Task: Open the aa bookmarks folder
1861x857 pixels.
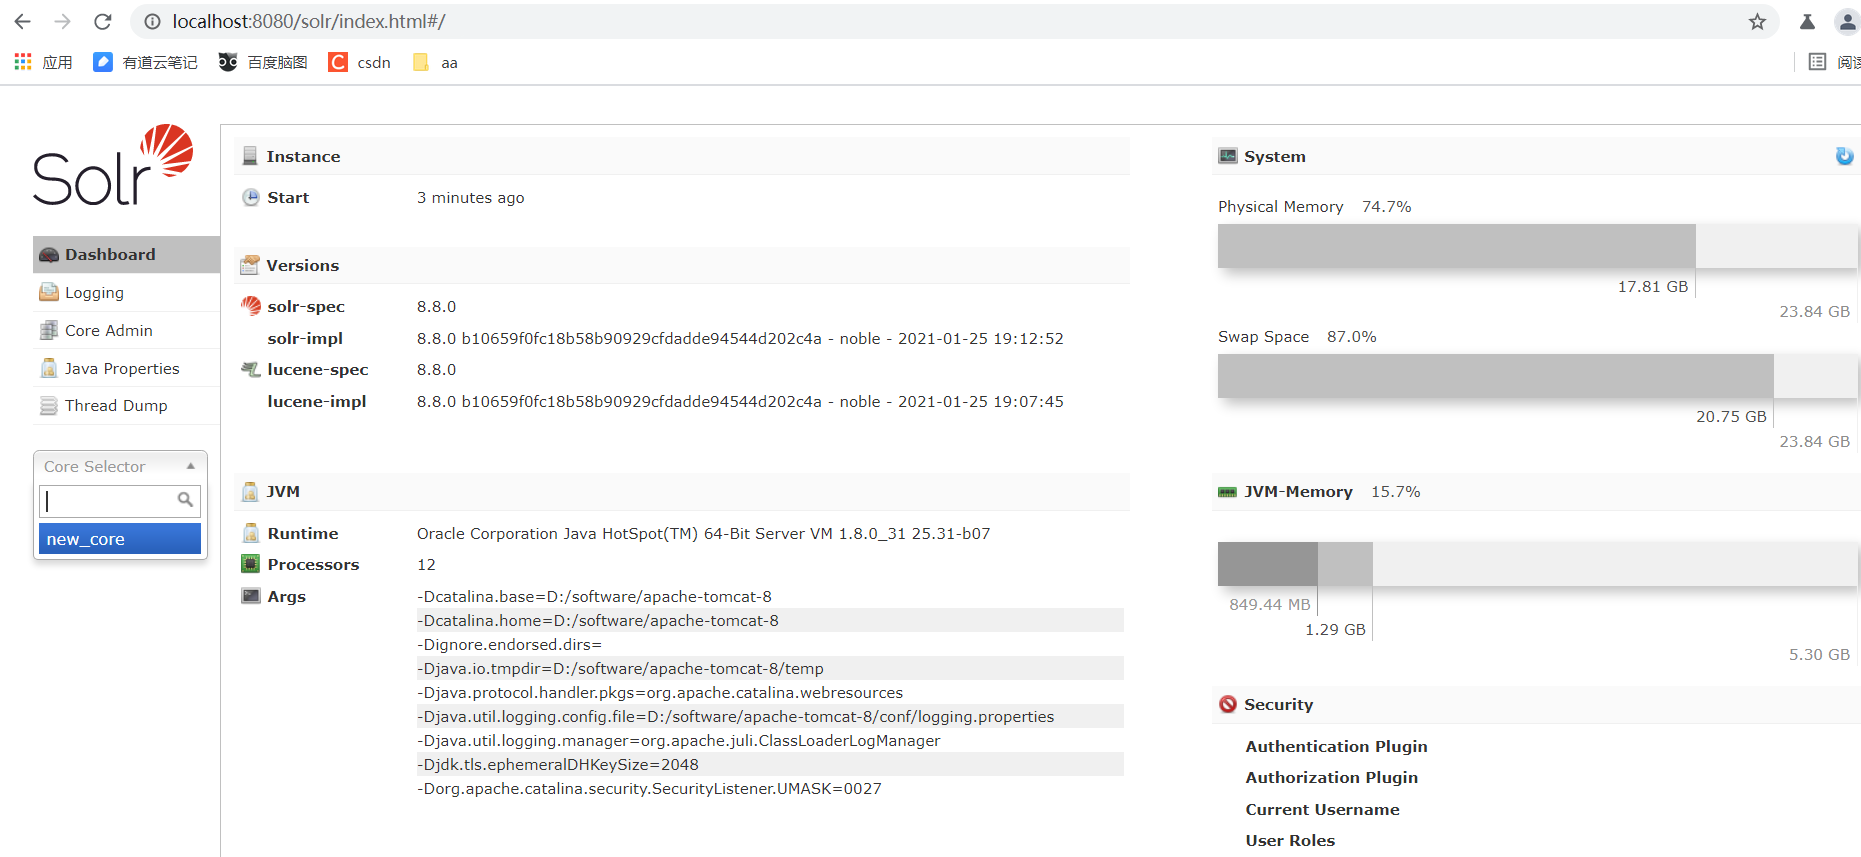Action: tap(435, 62)
